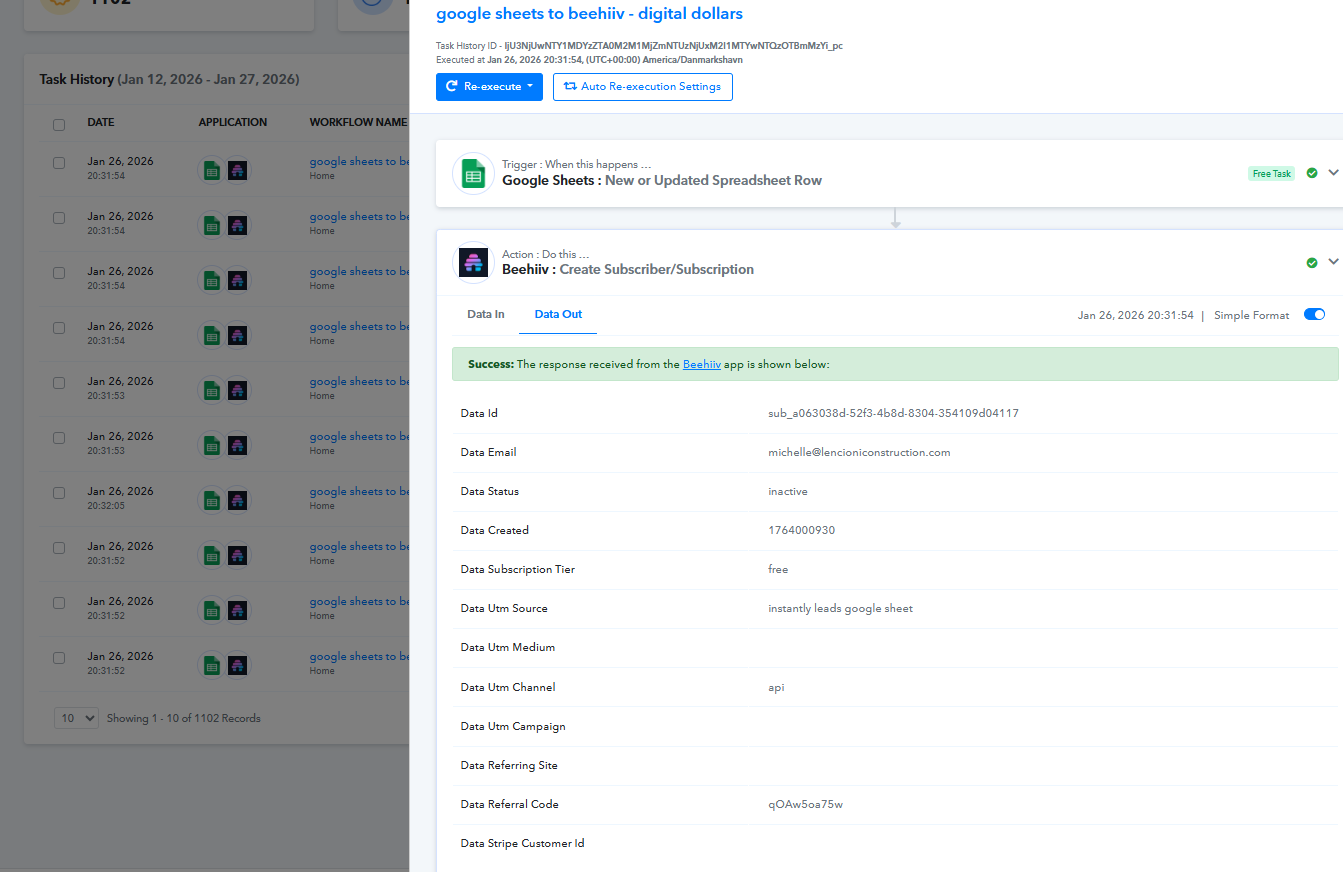Select the Data Out tab
Screen dimensions: 1343x872
558,314
